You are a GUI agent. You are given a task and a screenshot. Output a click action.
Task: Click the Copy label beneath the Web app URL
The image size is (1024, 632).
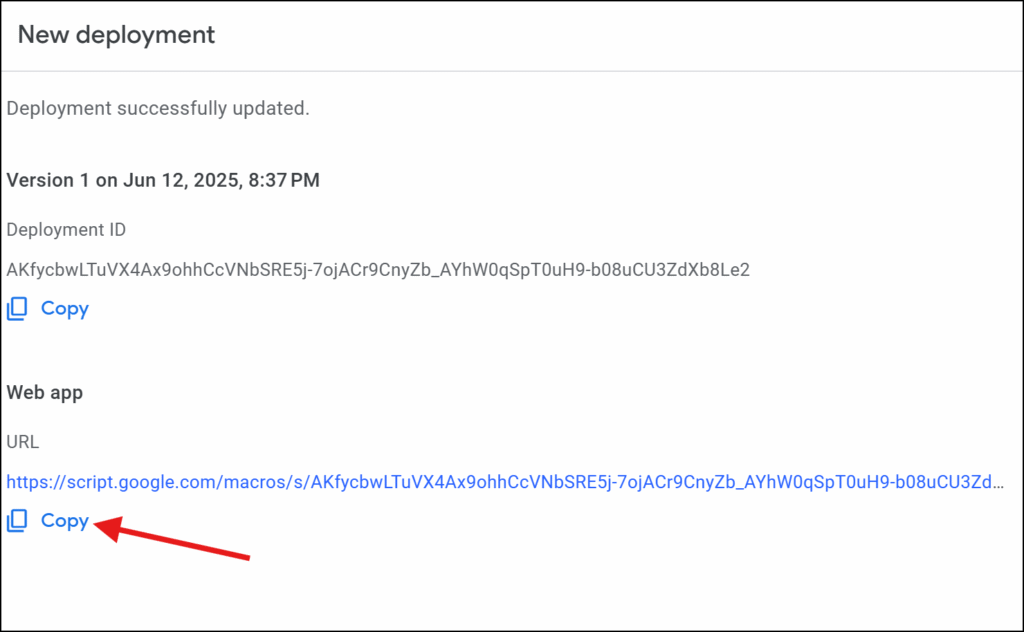point(65,521)
